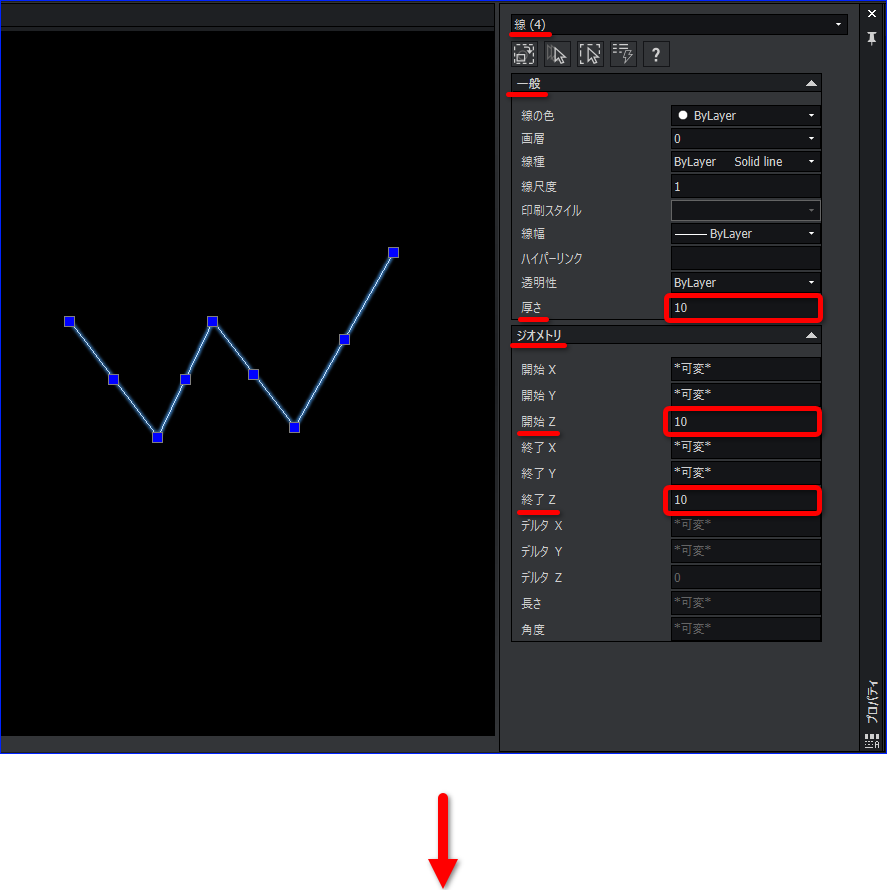887x890 pixels.
Task: Click the selection filter icon with the lightning bolt
Action: pyautogui.click(x=623, y=54)
